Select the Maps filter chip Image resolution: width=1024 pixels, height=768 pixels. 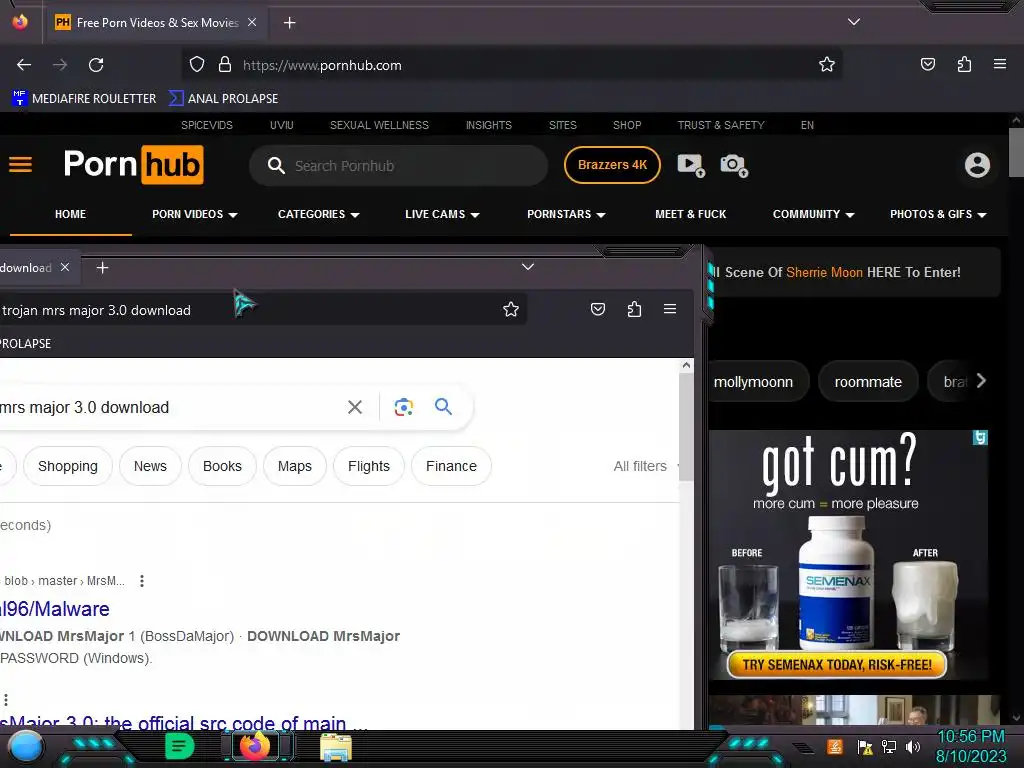point(295,466)
